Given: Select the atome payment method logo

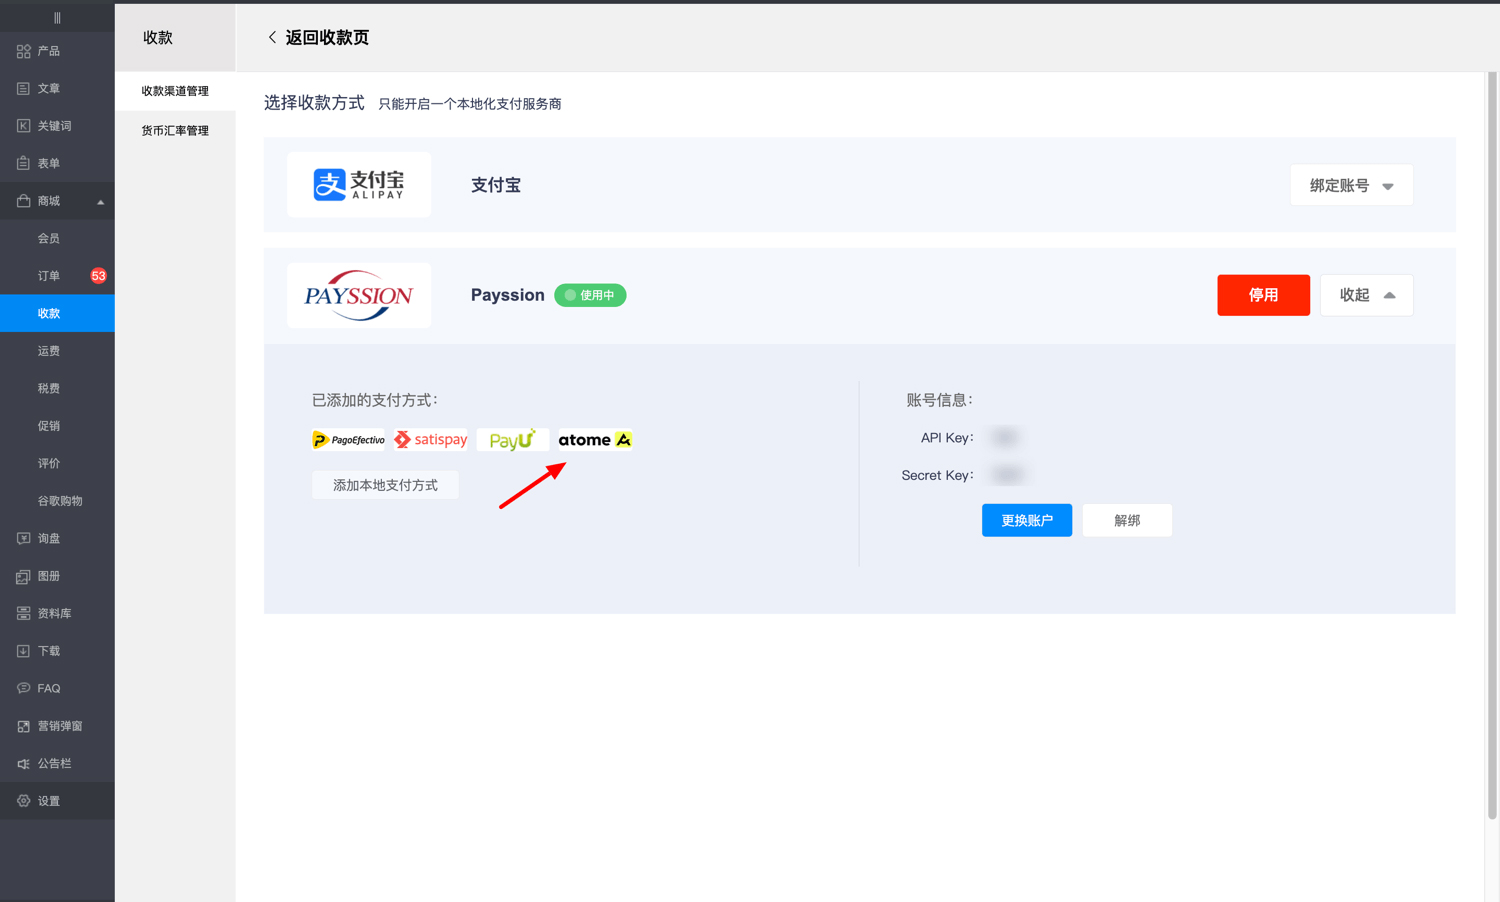Looking at the screenshot, I should 594,440.
